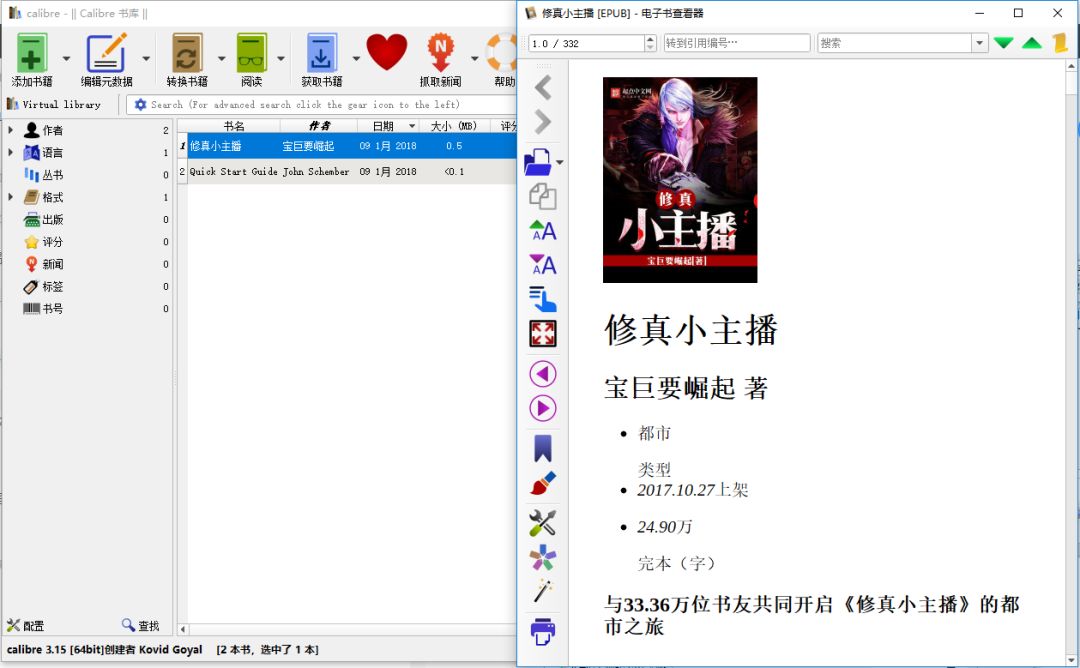
Task: Expand Add books dropdown arrow
Action: click(66, 59)
